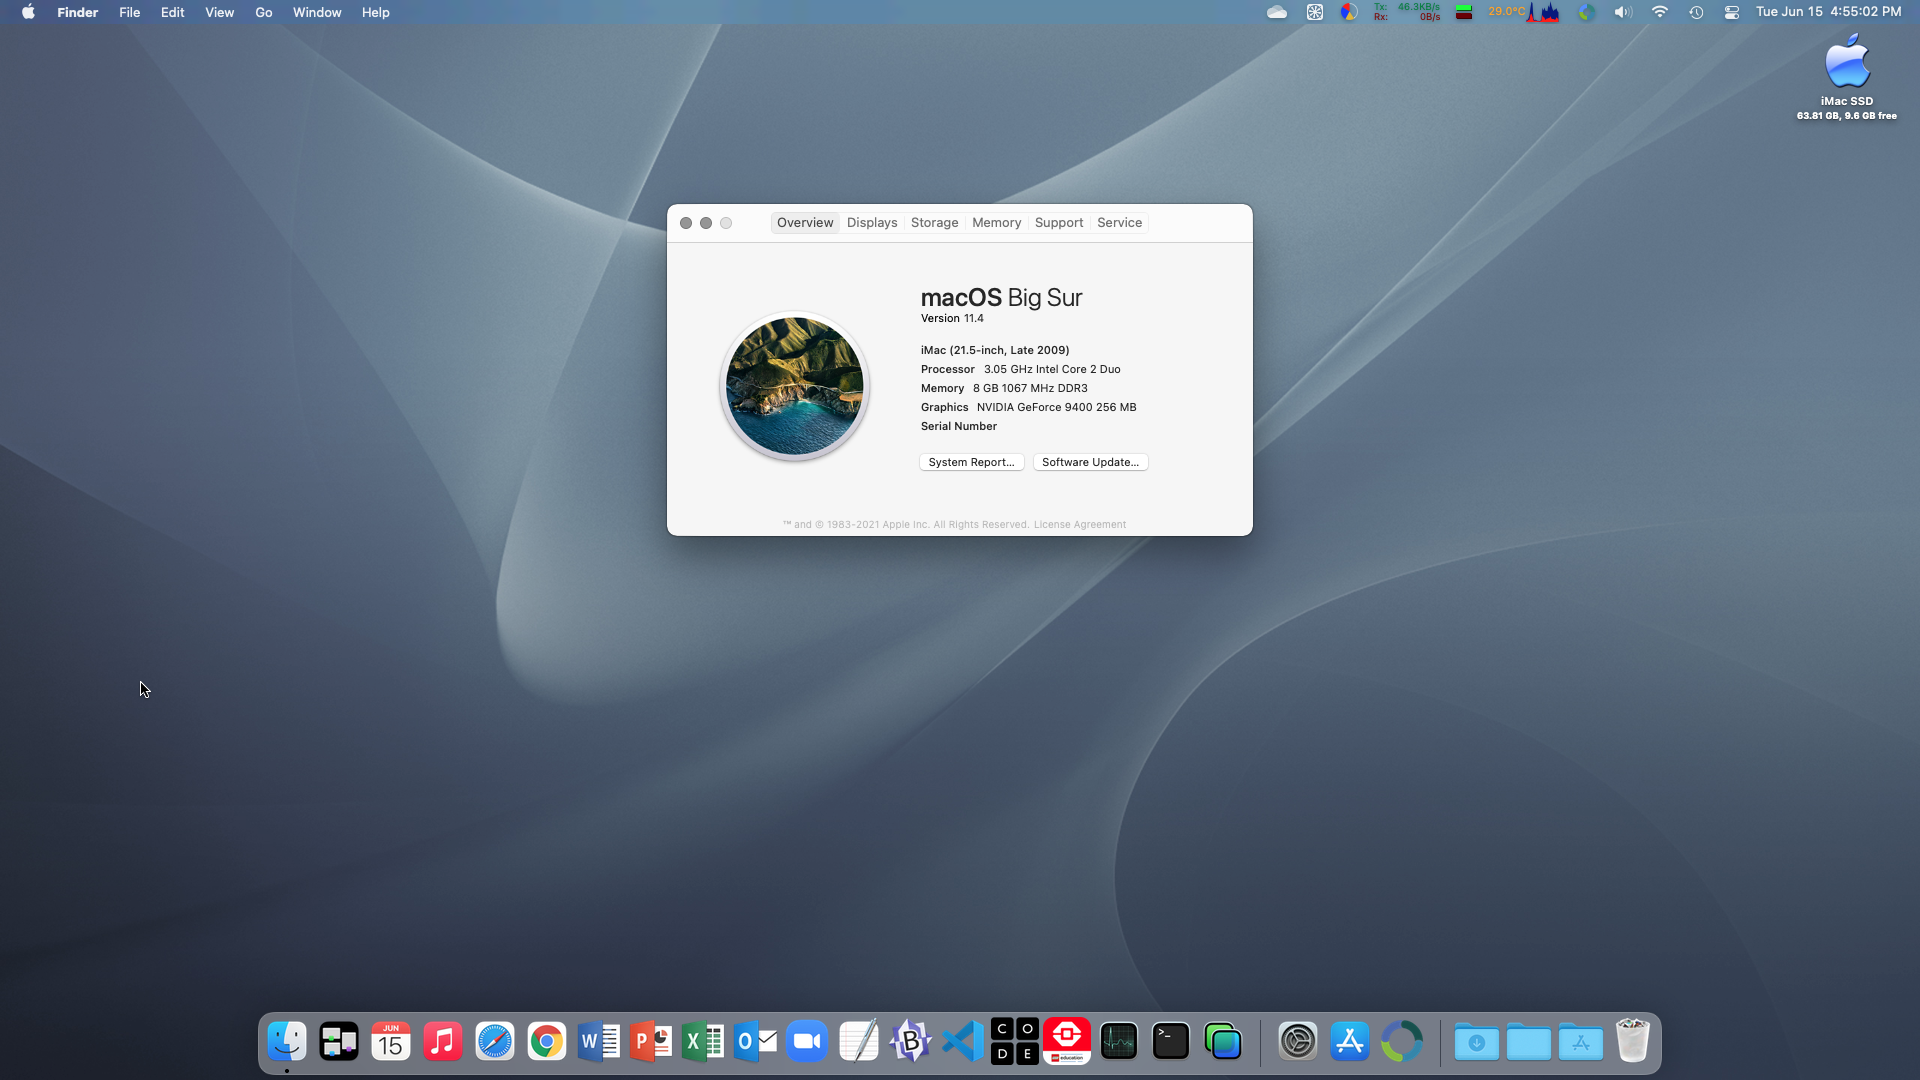1920x1080 pixels.
Task: Click the Software Update button
Action: 1090,462
